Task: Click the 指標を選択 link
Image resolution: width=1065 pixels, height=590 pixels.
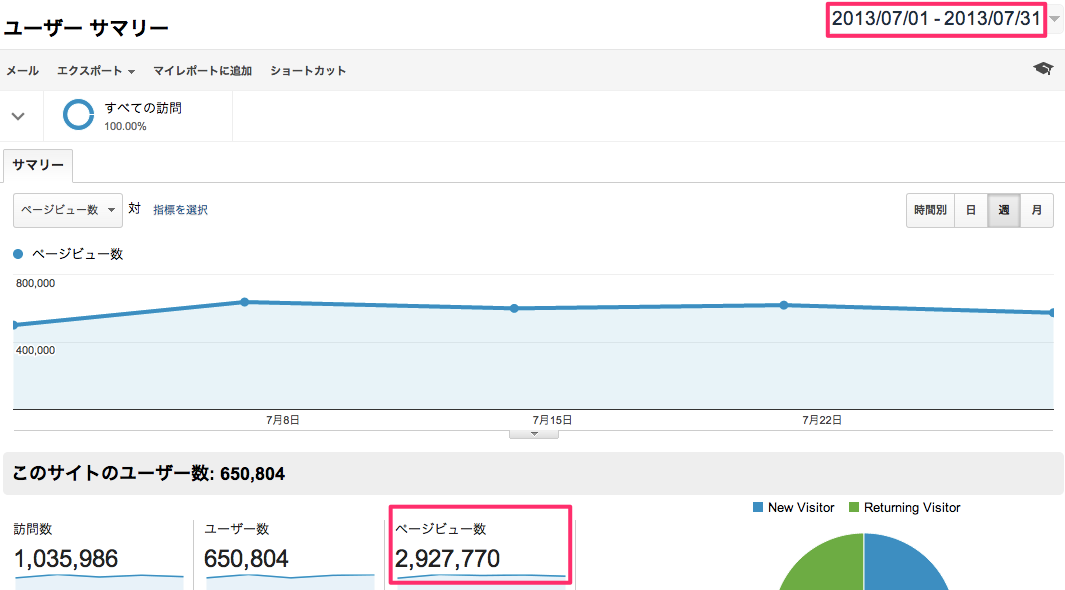Action: [x=180, y=210]
